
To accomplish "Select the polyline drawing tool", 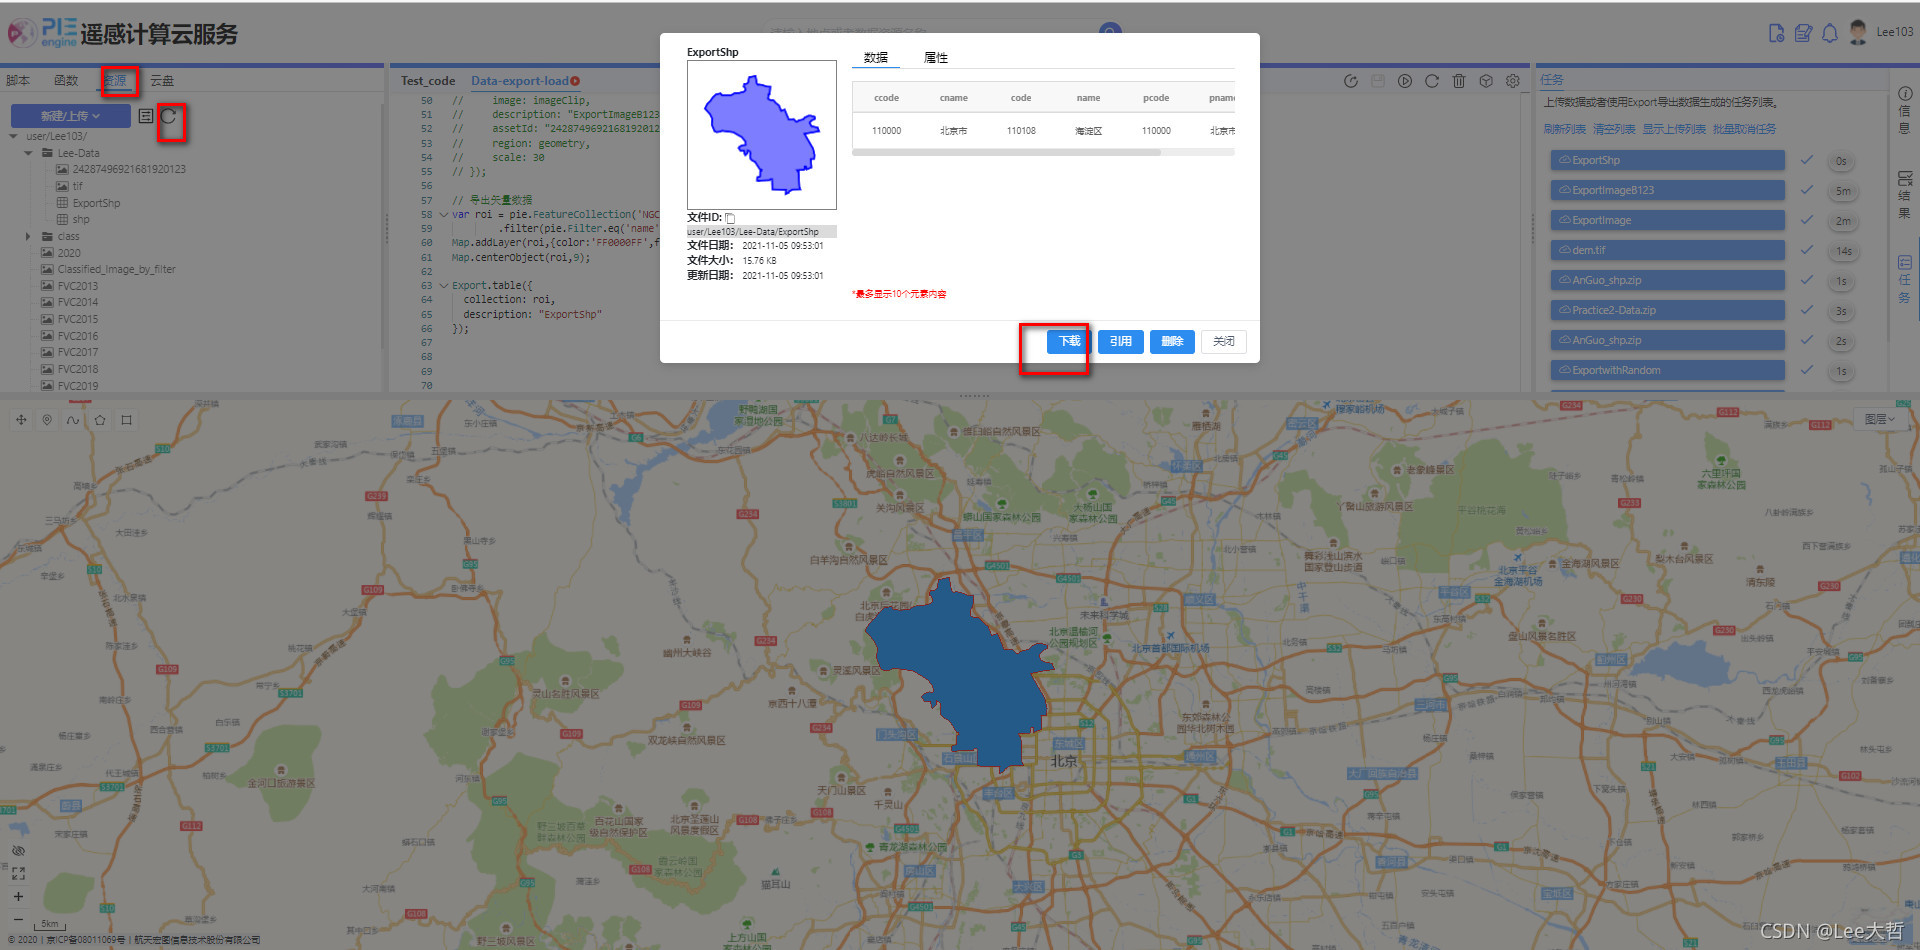I will tap(73, 420).
